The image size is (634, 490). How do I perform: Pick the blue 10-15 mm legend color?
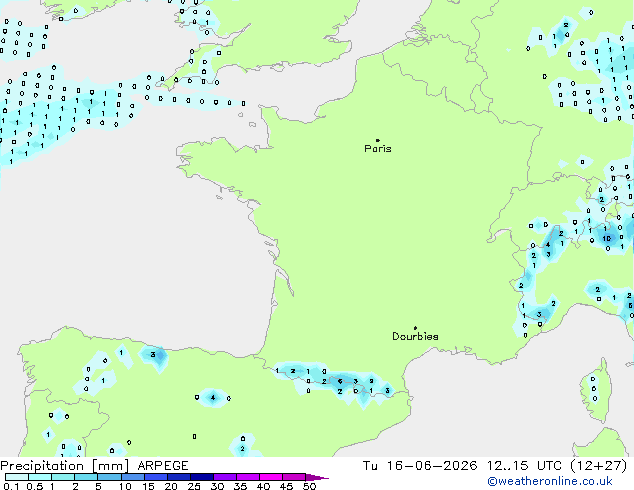[133, 477]
